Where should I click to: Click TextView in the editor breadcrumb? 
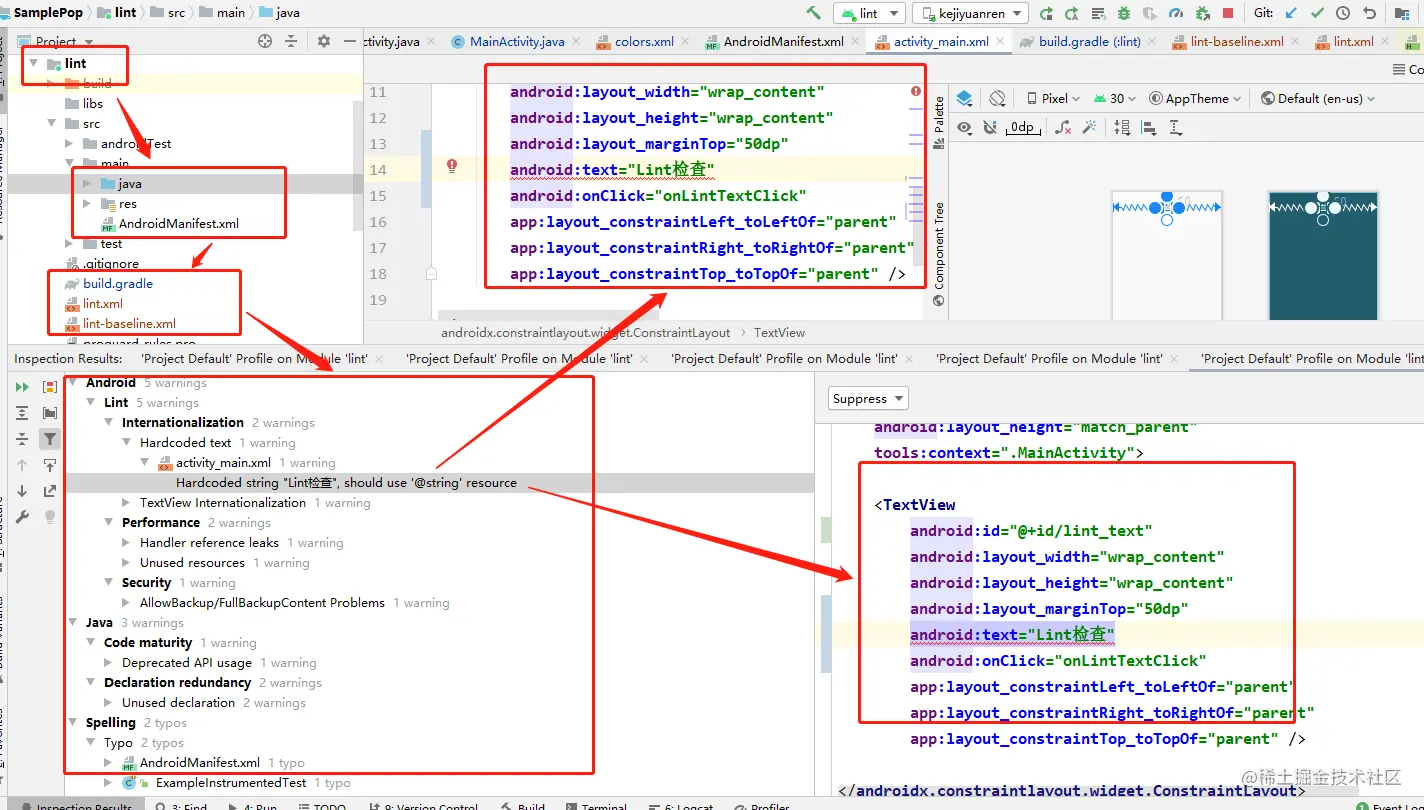pyautogui.click(x=780, y=332)
